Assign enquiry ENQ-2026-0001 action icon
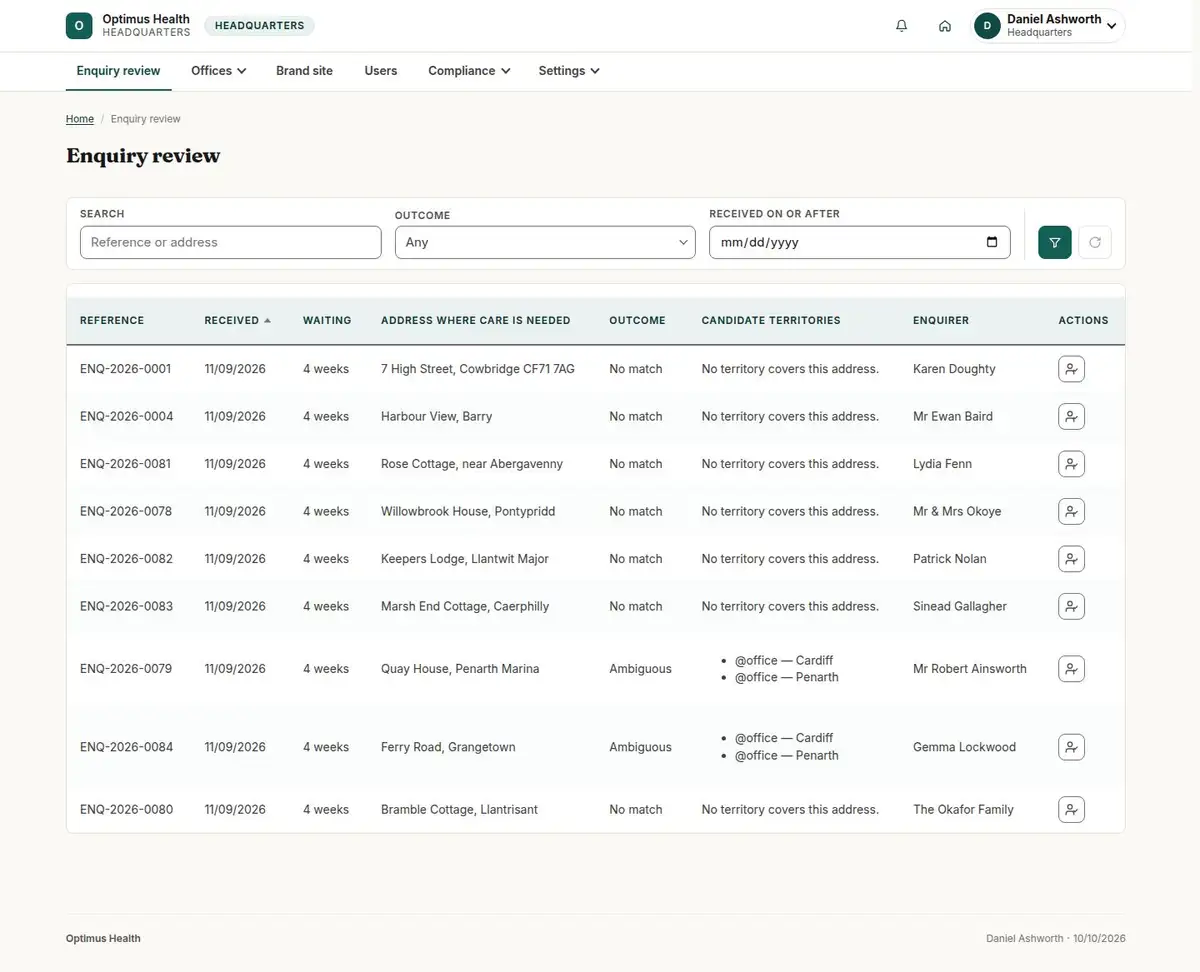The height and width of the screenshot is (972, 1200). (1071, 369)
